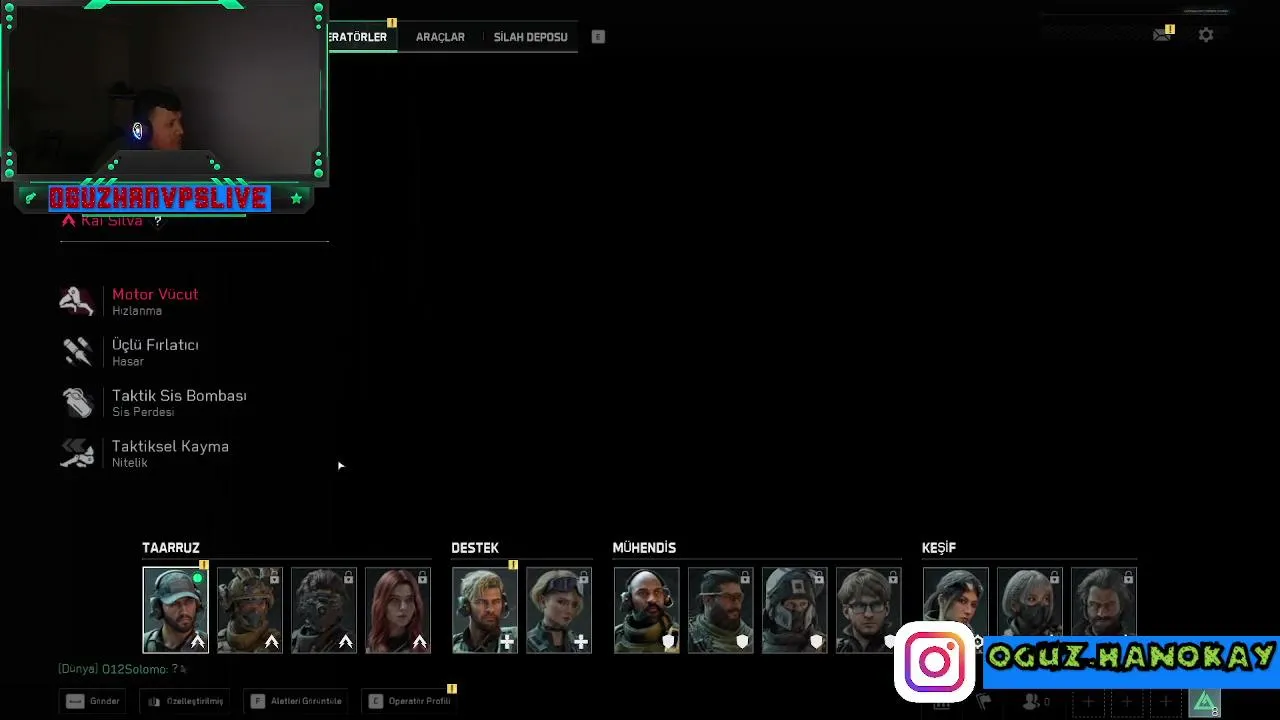Click the E key hint icon beside Silah Deposu
Viewport: 1280px width, 720px height.
(x=598, y=37)
